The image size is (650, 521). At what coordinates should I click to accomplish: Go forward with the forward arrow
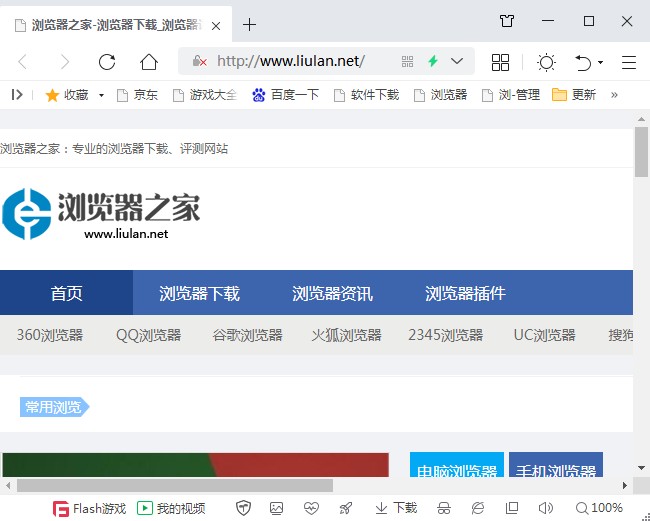pos(65,62)
